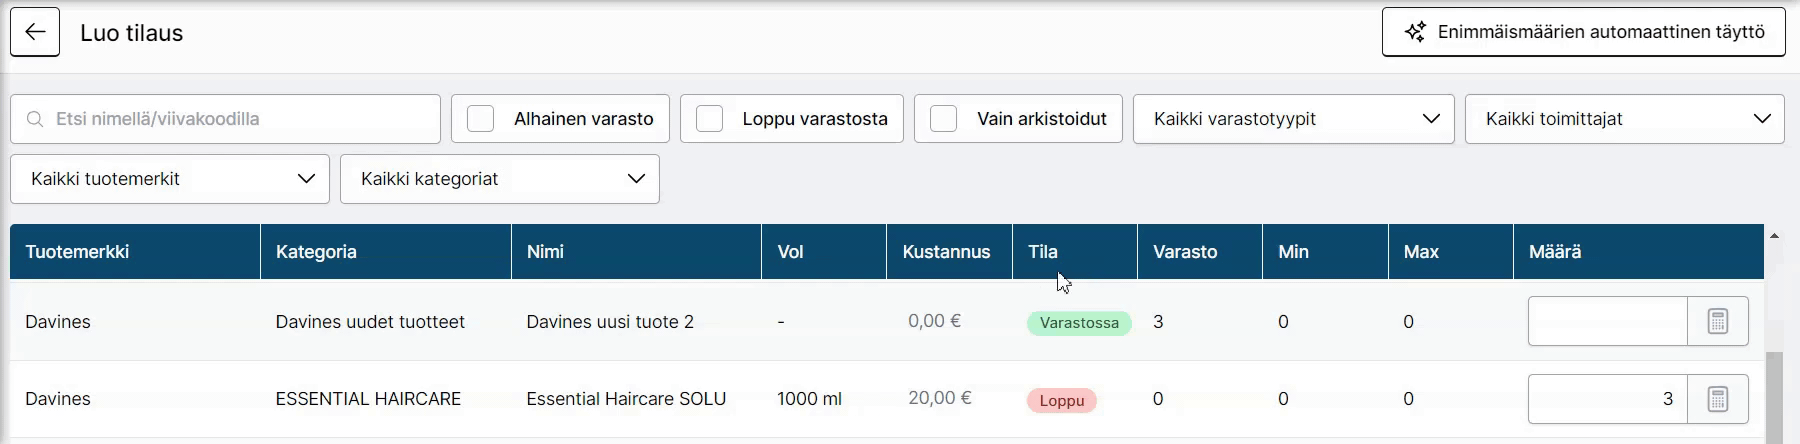1800x444 pixels.
Task: Tick the Loppu varastosta checkbox
Action: pos(710,119)
